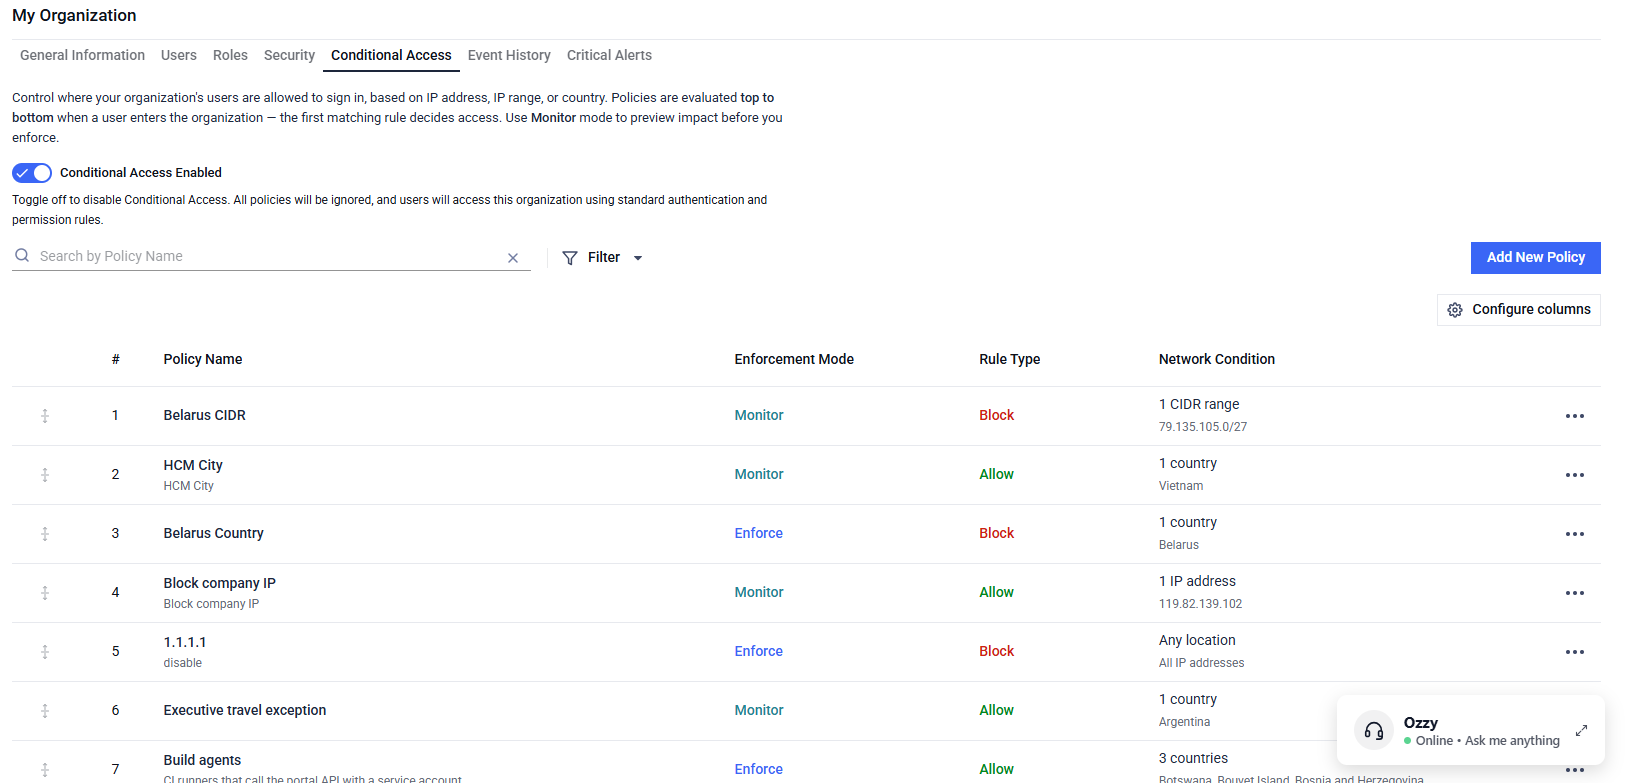The image size is (1625, 783).
Task: Click the drag handle for Build agents row
Action: coord(45,770)
